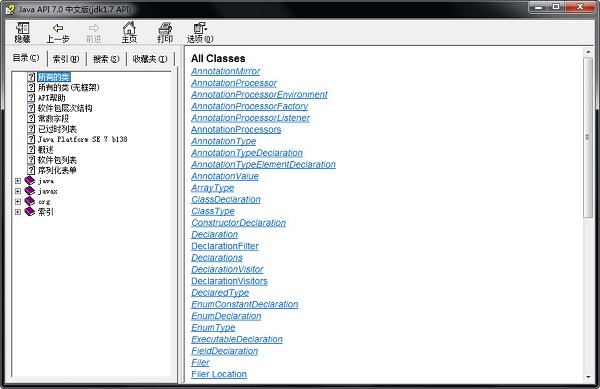Switch to the 搜索 (Search) tab

point(106,59)
